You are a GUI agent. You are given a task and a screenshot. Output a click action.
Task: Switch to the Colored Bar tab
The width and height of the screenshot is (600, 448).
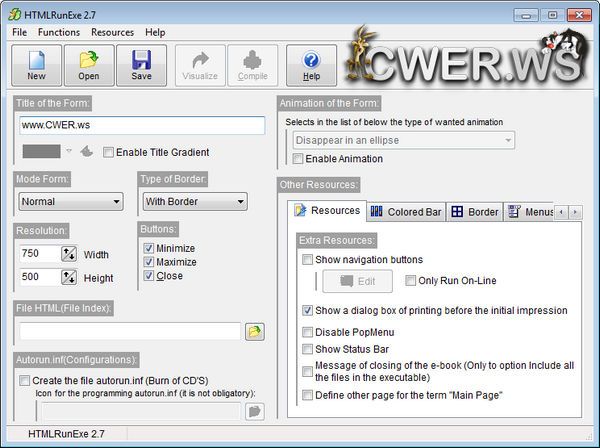(406, 212)
